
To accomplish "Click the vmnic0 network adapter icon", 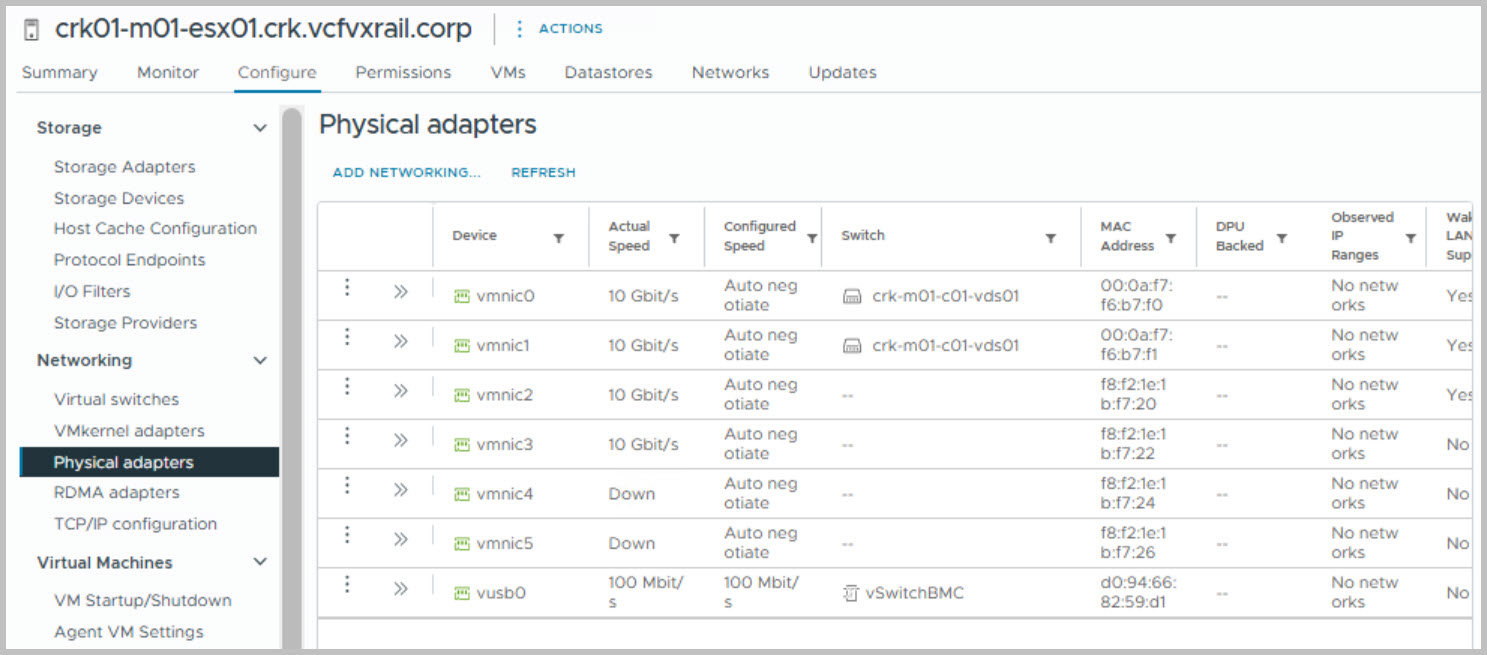I will tap(462, 296).
